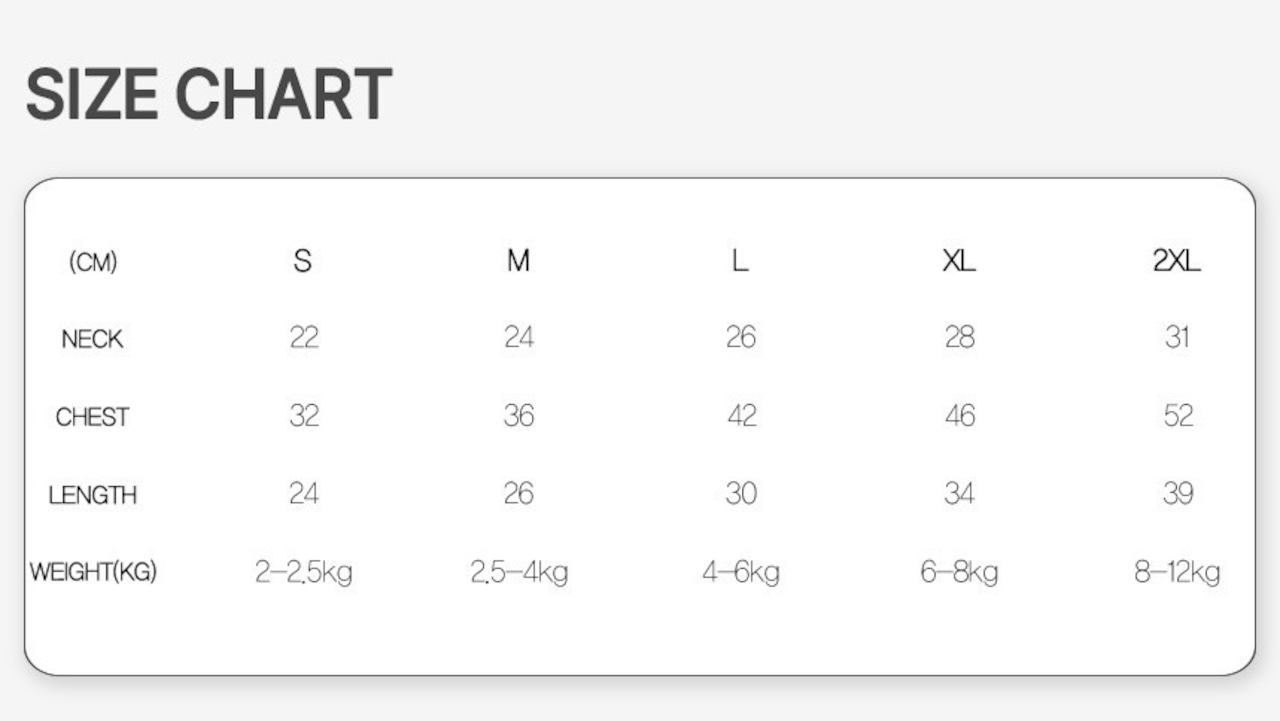Click the L size column header
This screenshot has height=721, width=1280.
[740, 261]
